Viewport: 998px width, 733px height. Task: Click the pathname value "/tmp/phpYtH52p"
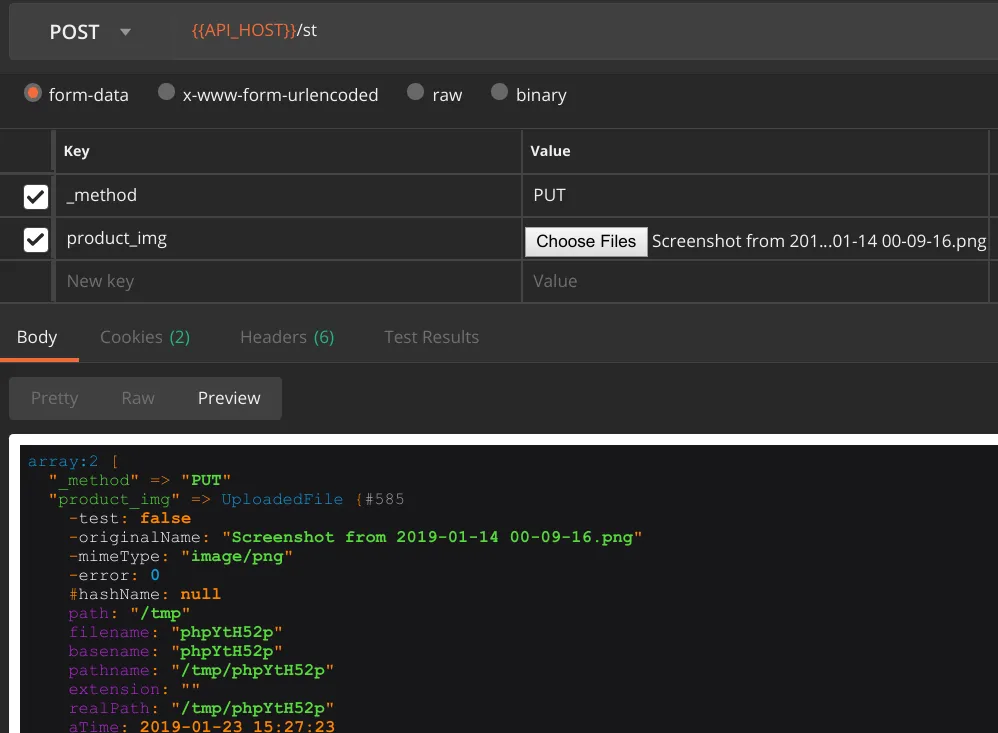[252, 671]
